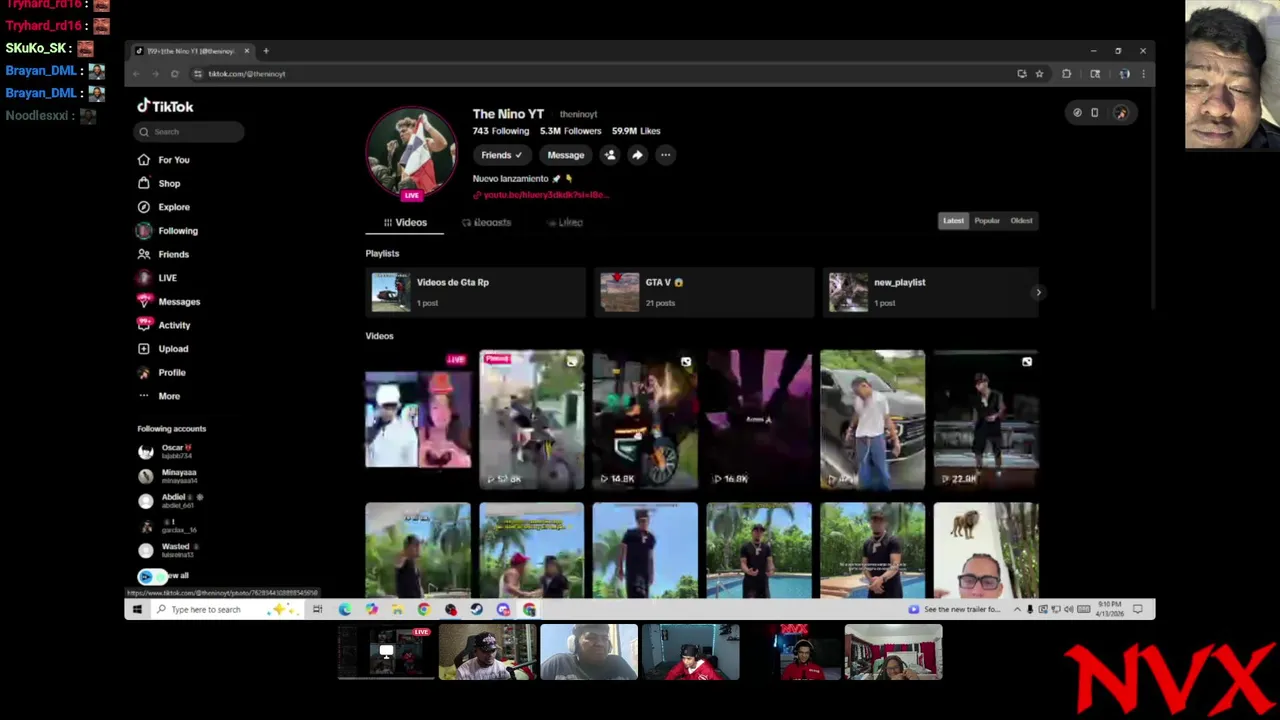Close The Nino YT browser tab
Viewport: 1280px width, 720px height.
click(x=247, y=51)
